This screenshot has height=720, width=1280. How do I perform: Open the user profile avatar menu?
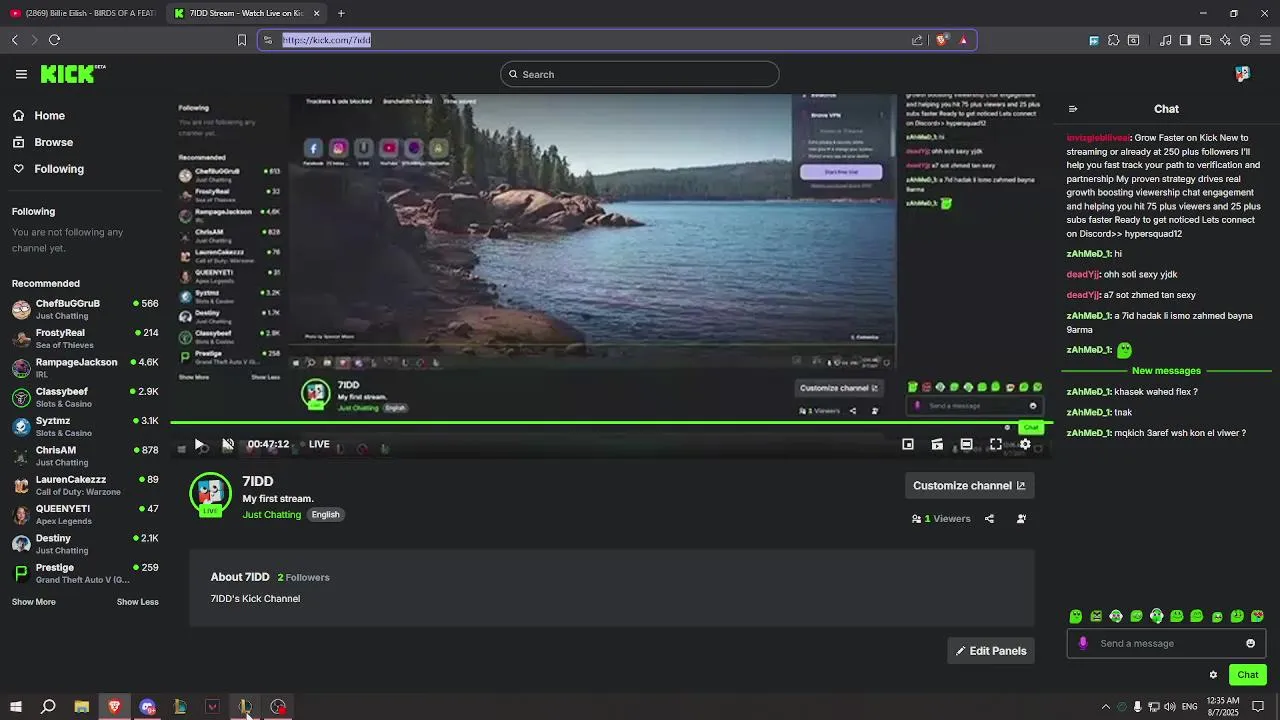pos(1242,74)
